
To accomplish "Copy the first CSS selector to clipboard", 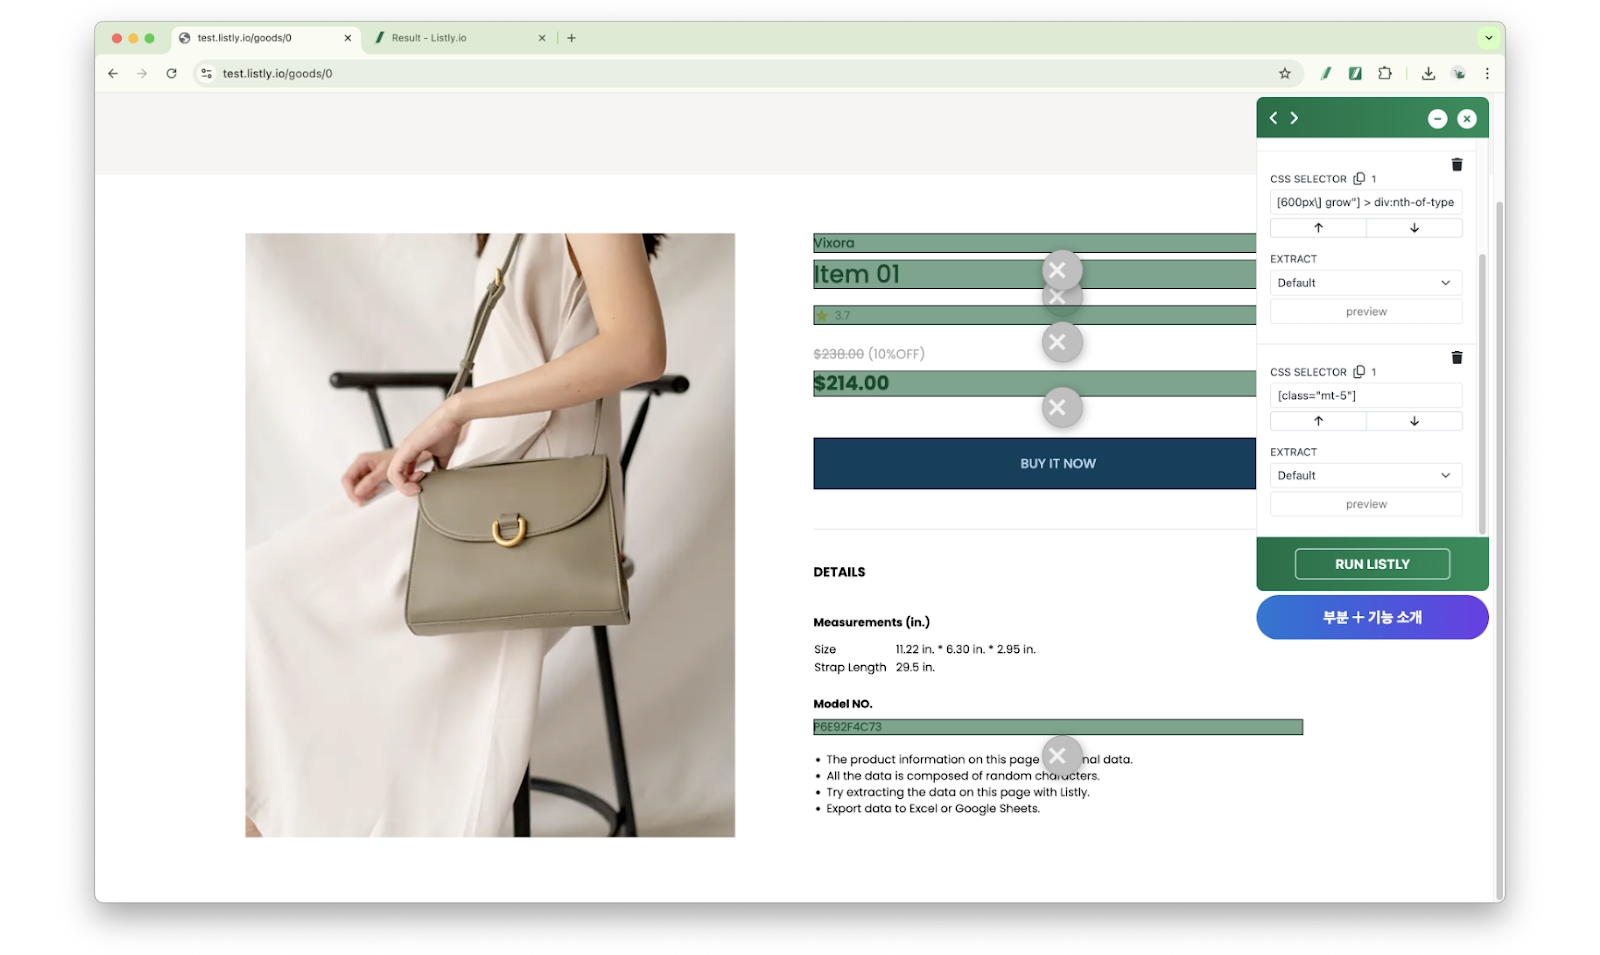I will 1358,179.
